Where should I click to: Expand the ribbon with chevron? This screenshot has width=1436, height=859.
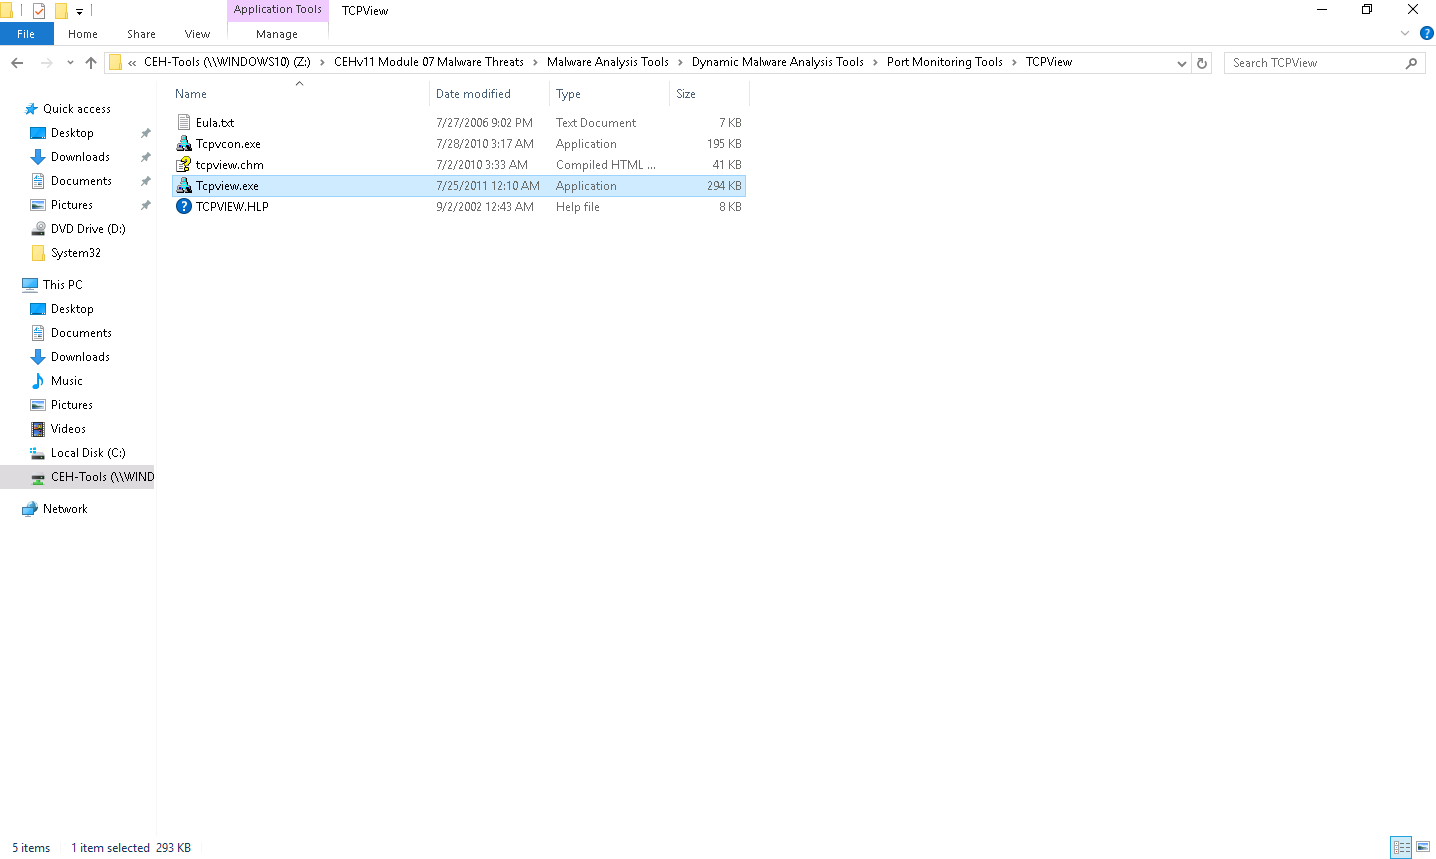tap(1405, 33)
